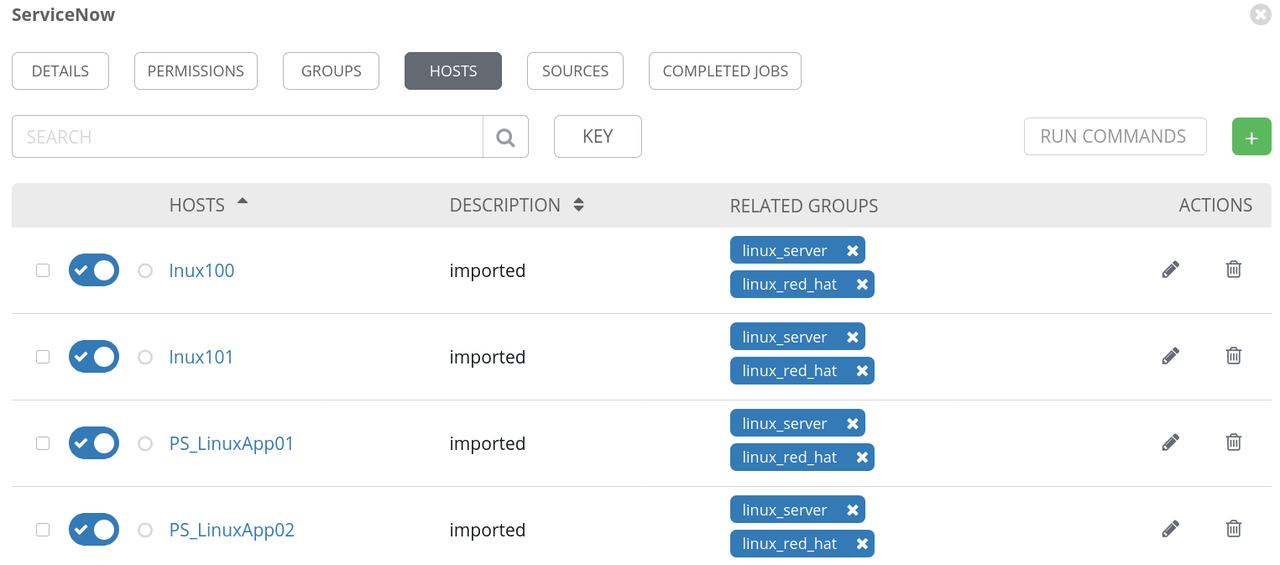1280x565 pixels.
Task: Open the PS_LinuxApp02 host link
Action: (x=232, y=530)
